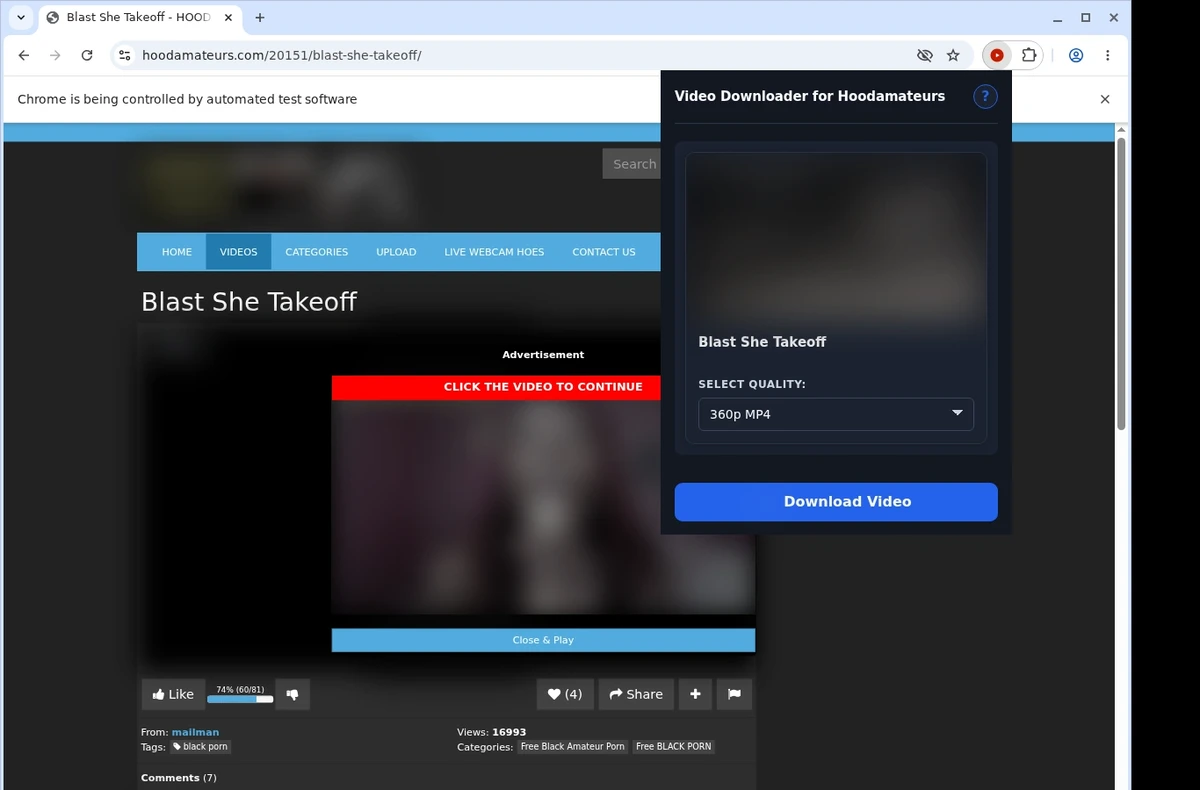Click the Like button
The width and height of the screenshot is (1200, 790).
173,694
